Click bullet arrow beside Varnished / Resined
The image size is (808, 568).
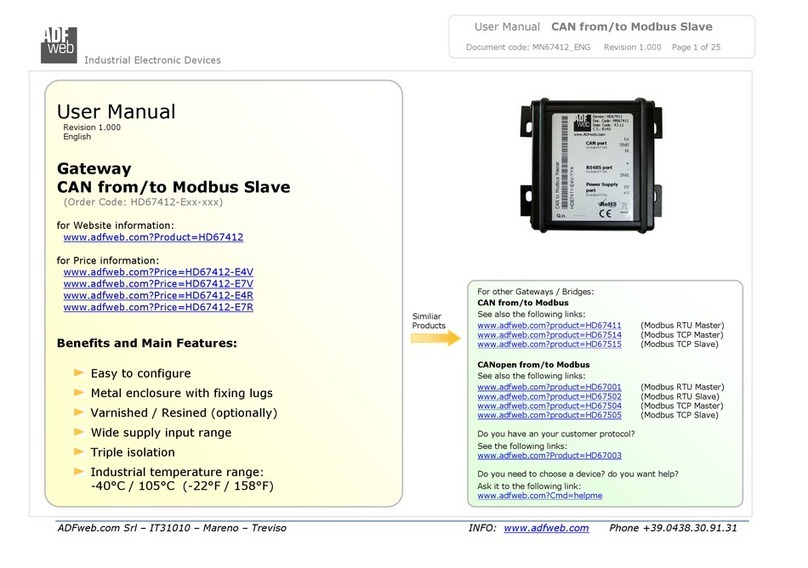coord(79,412)
